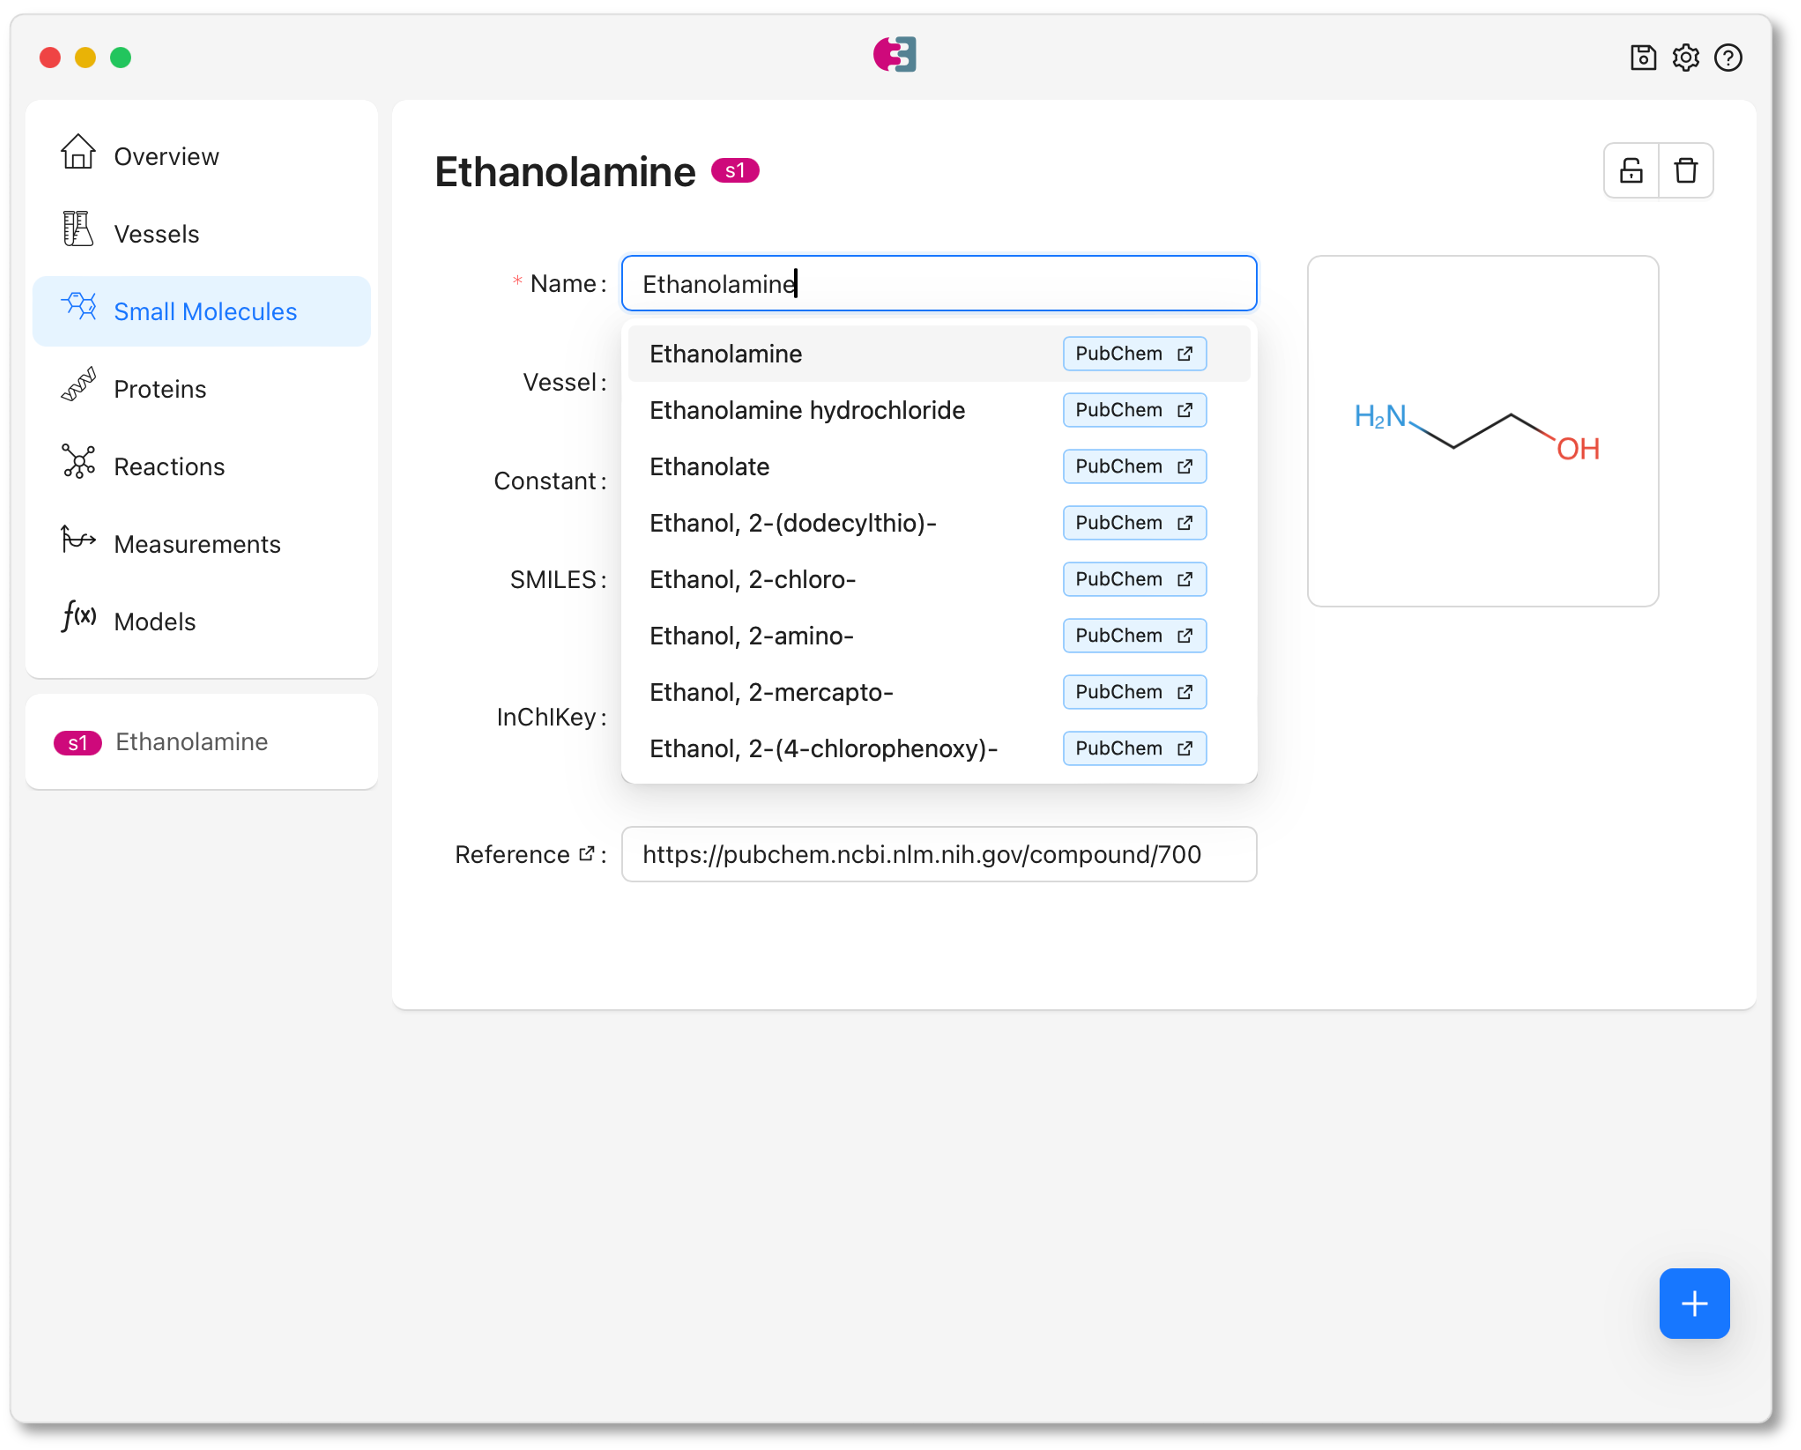The image size is (1801, 1450).
Task: Open PubChem page for Ethanolamine suggestion
Action: 1134,353
